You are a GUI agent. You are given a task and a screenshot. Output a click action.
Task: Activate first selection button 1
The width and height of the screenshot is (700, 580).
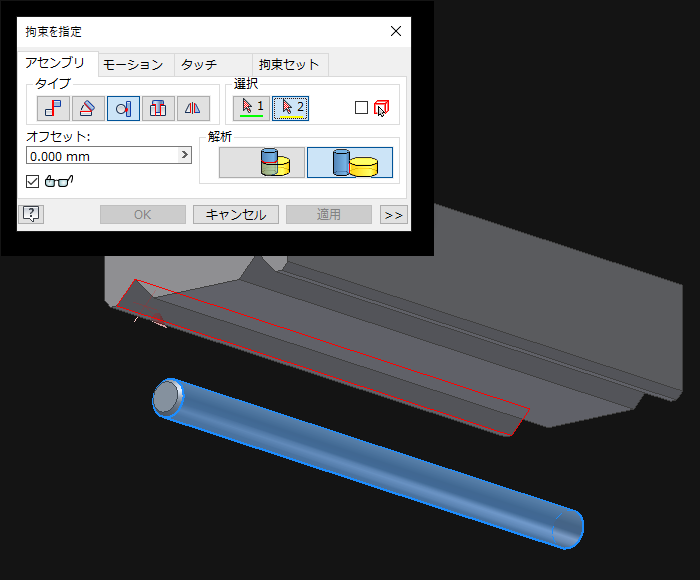[x=251, y=108]
